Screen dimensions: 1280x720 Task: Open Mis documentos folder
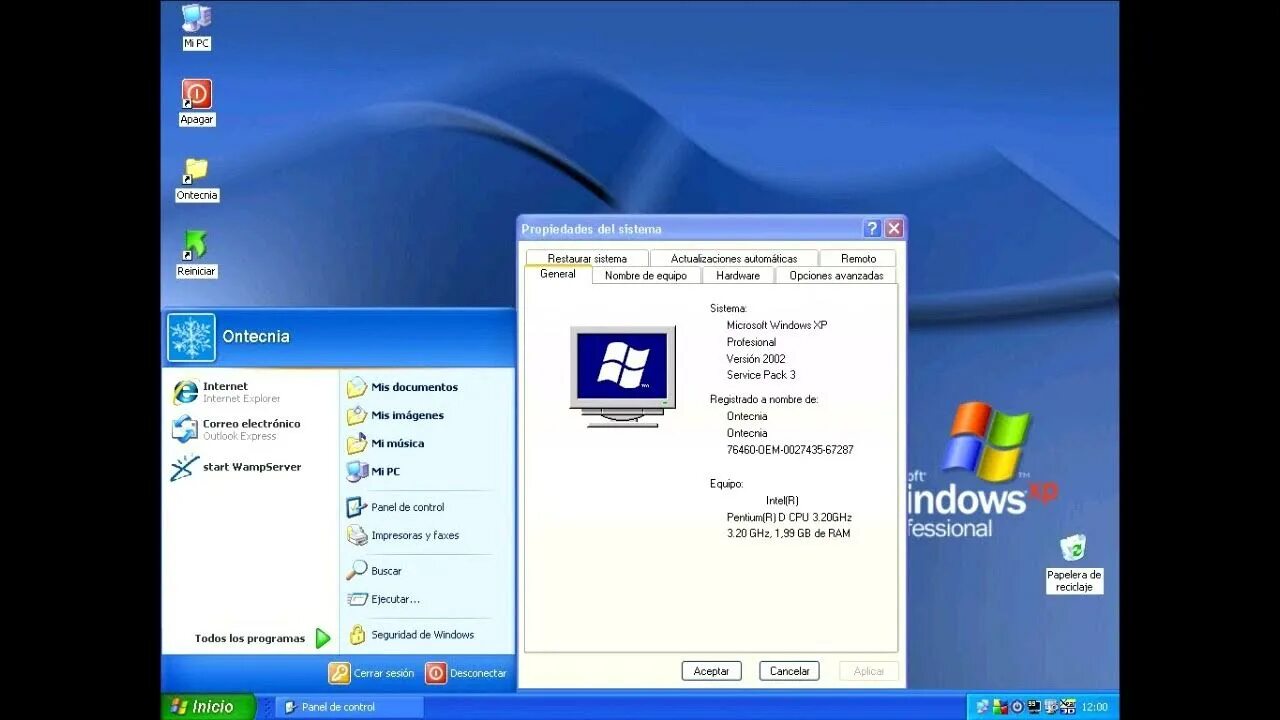(x=402, y=387)
